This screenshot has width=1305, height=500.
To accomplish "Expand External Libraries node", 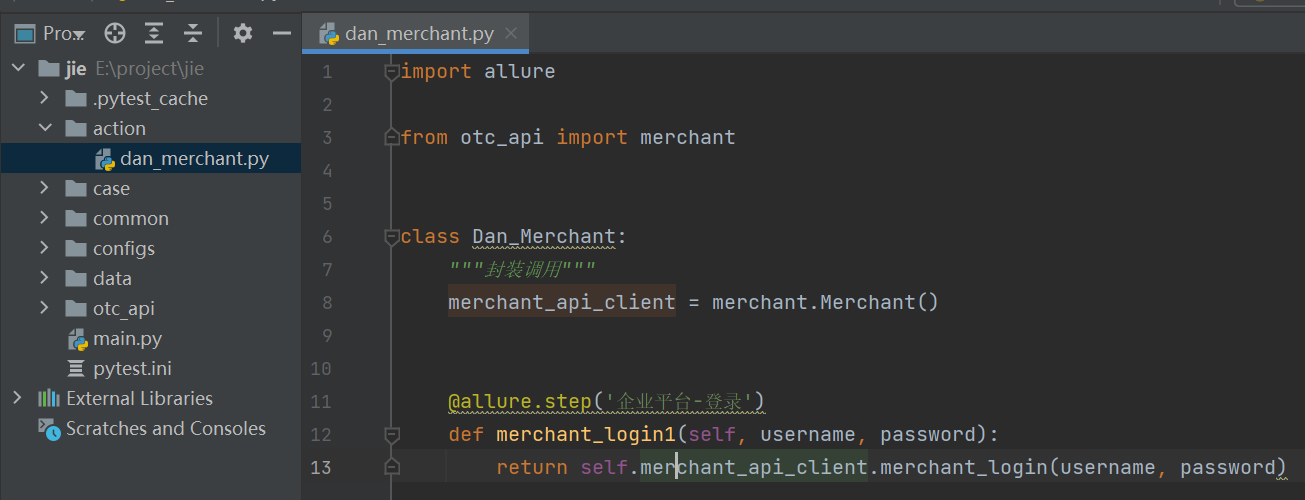I will coord(17,398).
